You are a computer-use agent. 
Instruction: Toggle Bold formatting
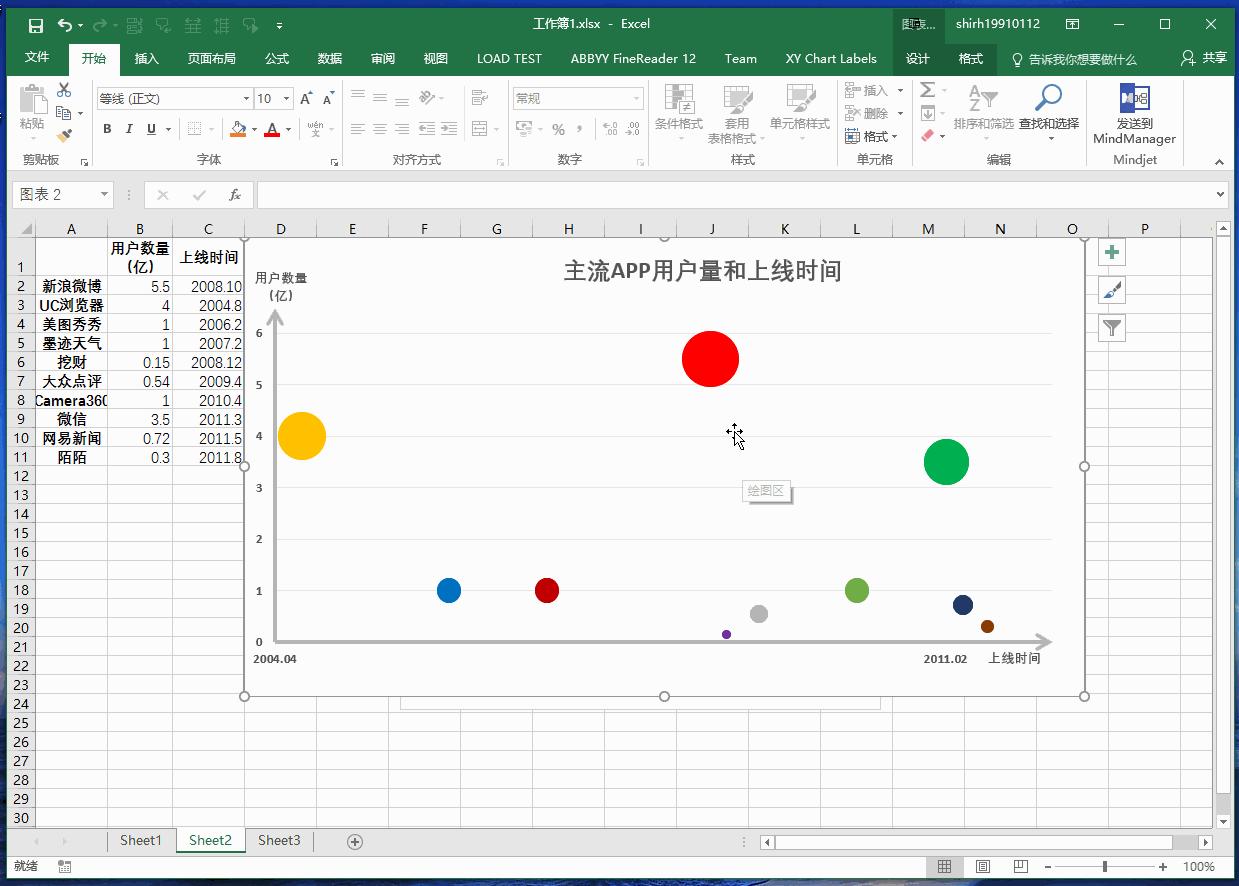pos(108,129)
